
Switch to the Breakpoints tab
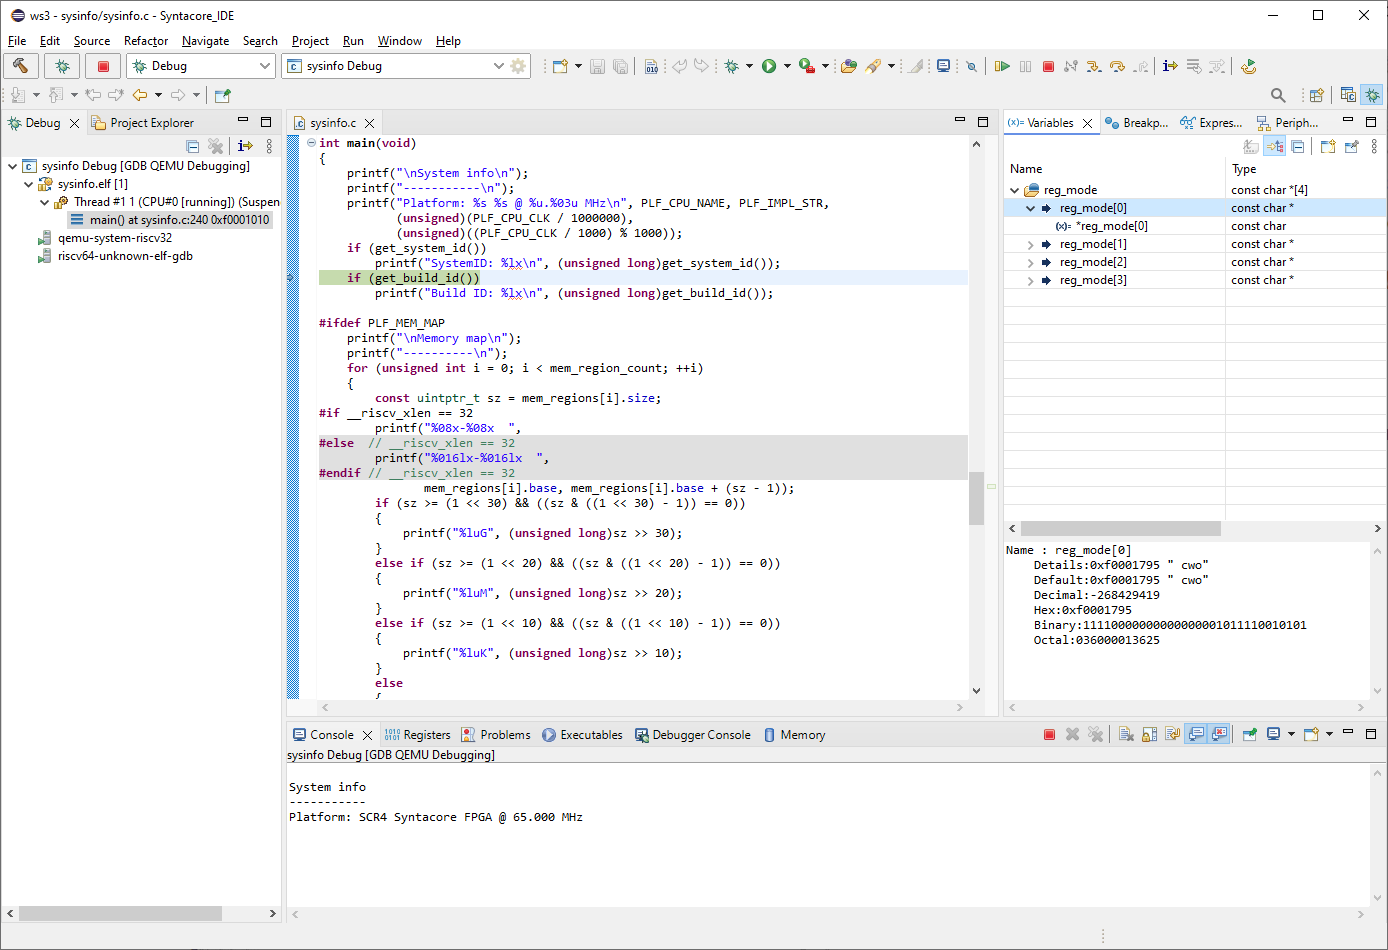(x=1137, y=123)
